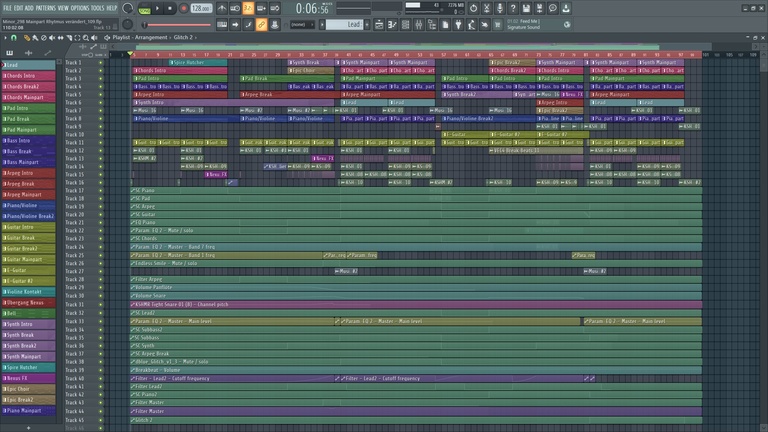The image size is (768, 432).
Task: Expand the Glitch 2 breadcrumb chevron
Action: 196,38
